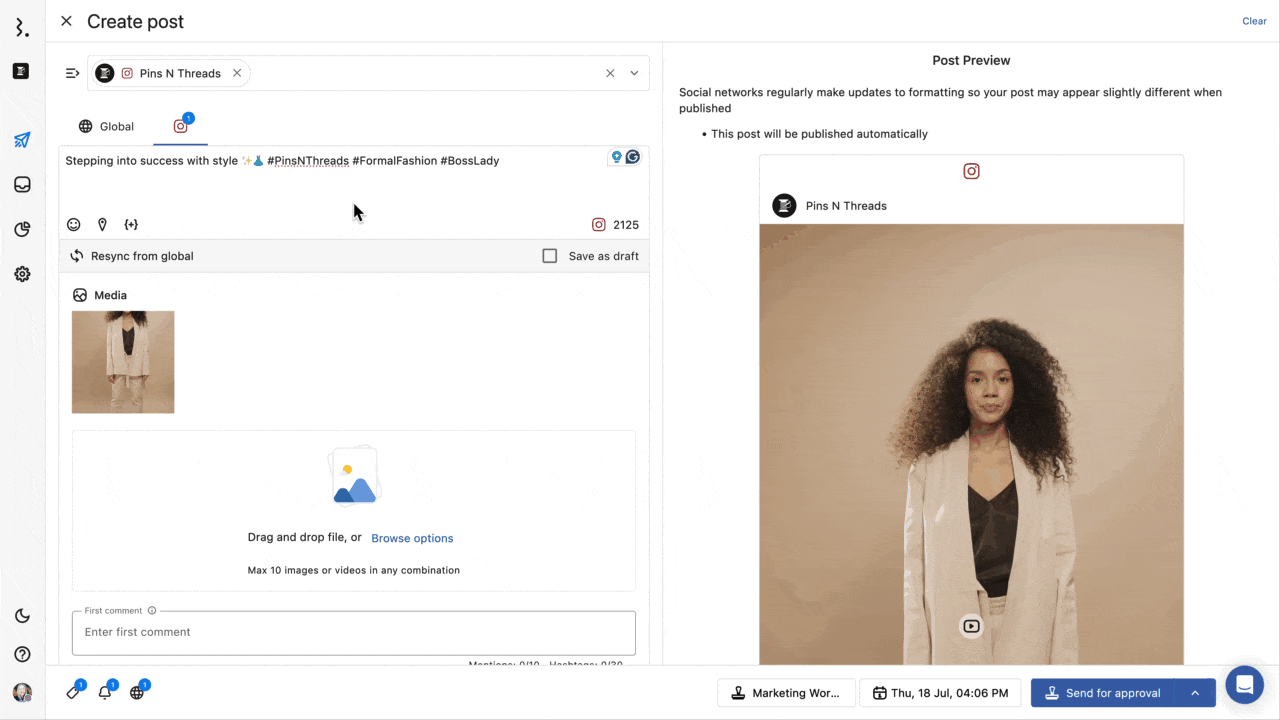Open Analytics pie chart sidebar icon

22,230
